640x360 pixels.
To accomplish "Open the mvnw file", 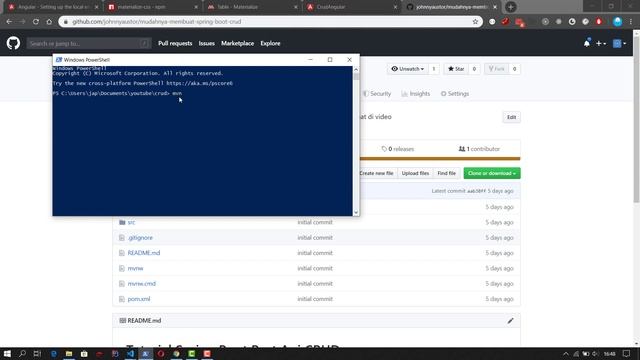I will [135, 269].
